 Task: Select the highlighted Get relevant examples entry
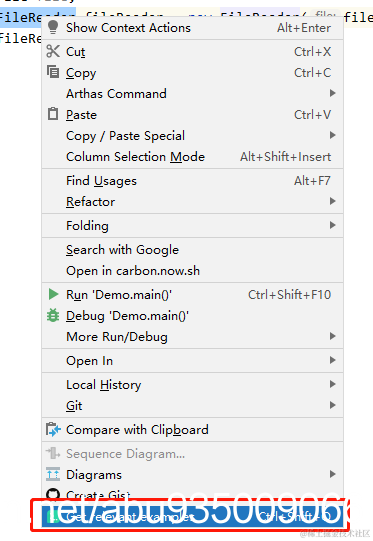193,516
